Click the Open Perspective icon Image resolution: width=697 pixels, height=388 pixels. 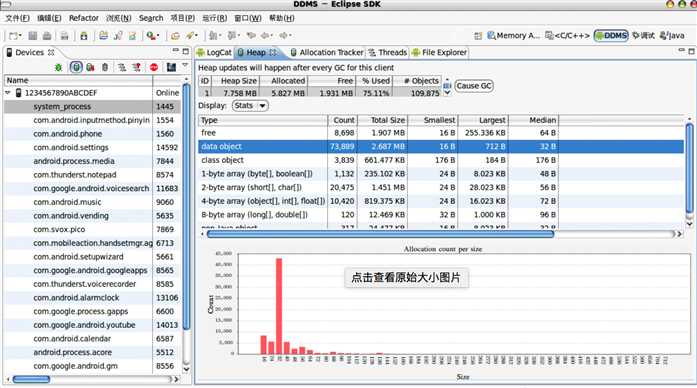pyautogui.click(x=478, y=36)
